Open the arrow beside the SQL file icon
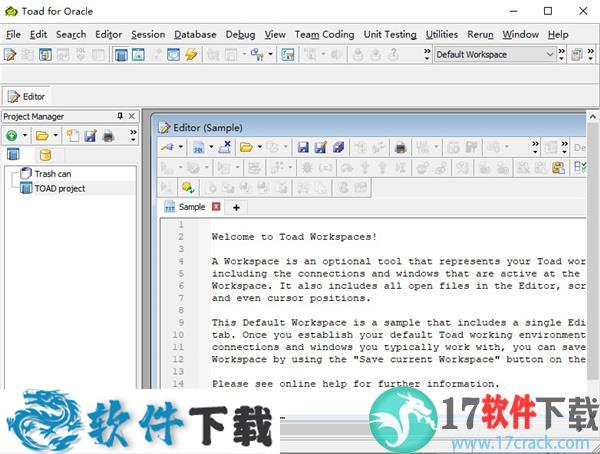This screenshot has height=454, width=600. 211,147
